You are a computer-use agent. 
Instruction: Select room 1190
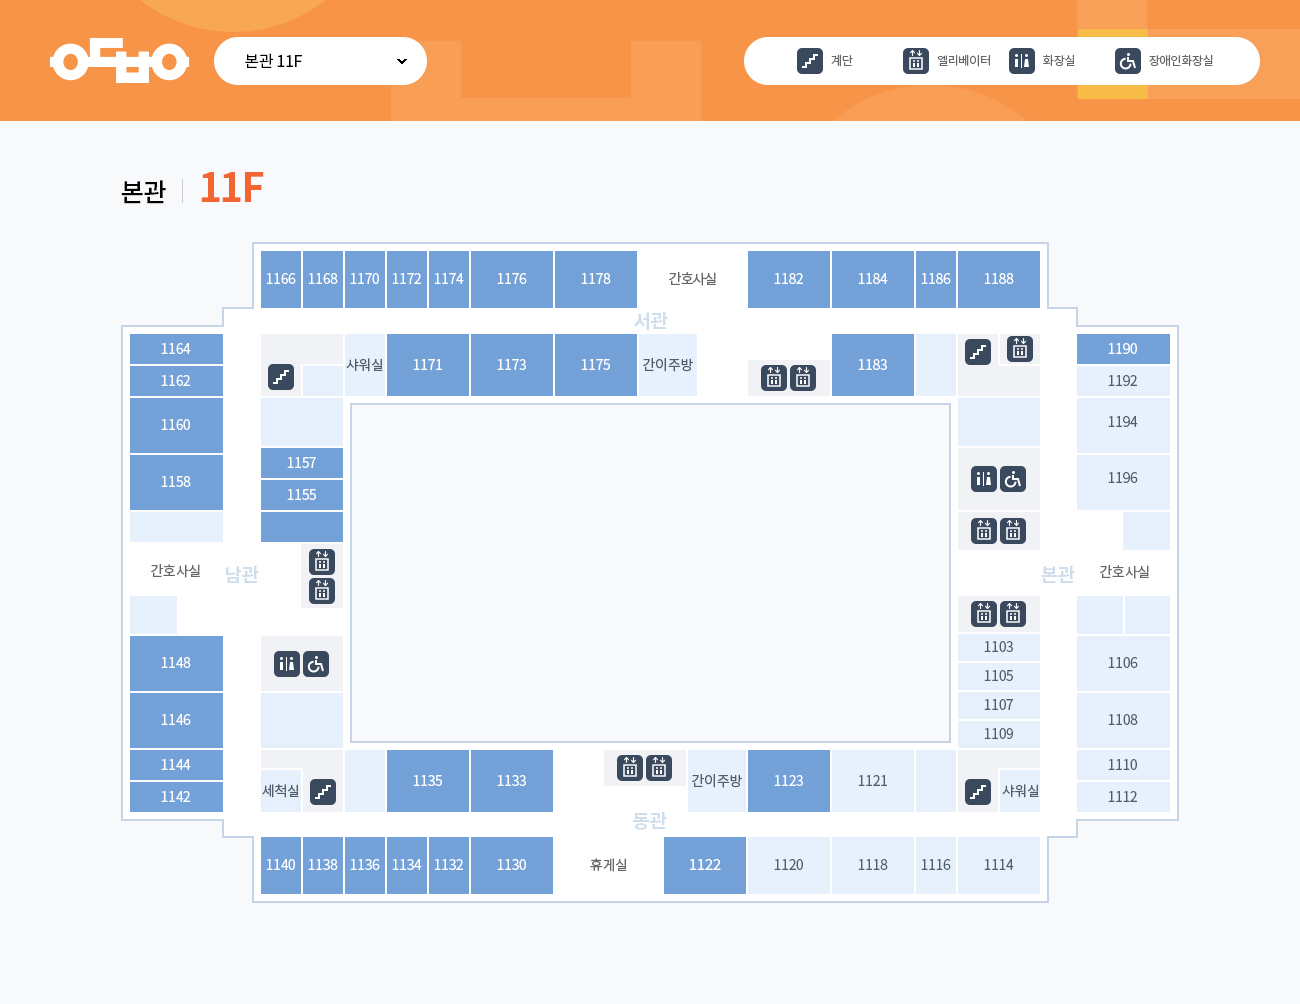point(1123,349)
